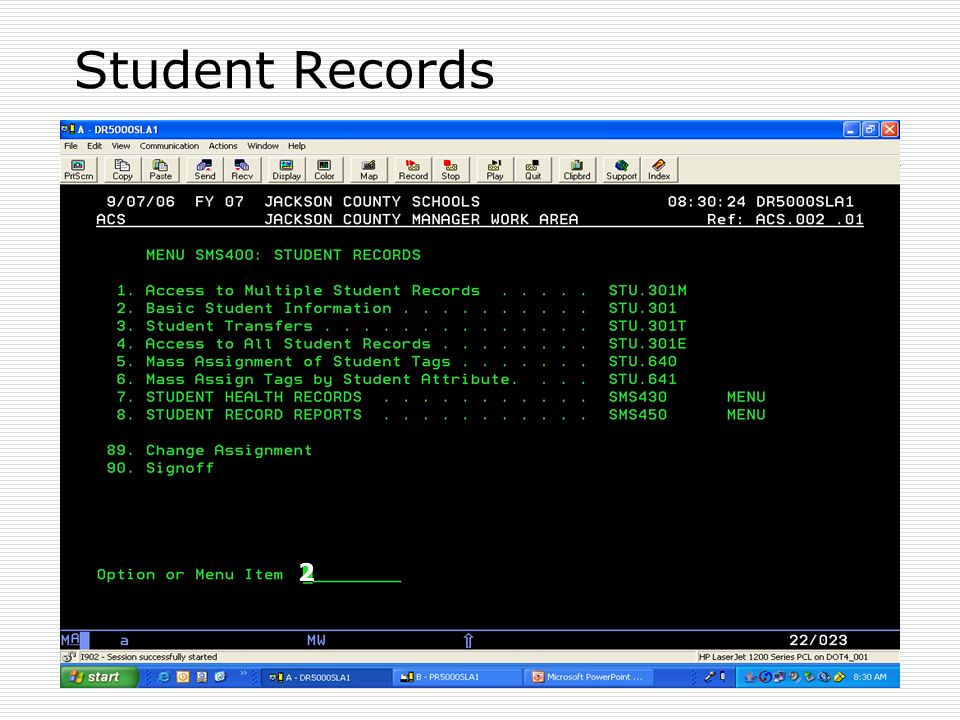This screenshot has height=720, width=960.
Task: Open the Display settings toolbar icon
Action: [287, 170]
